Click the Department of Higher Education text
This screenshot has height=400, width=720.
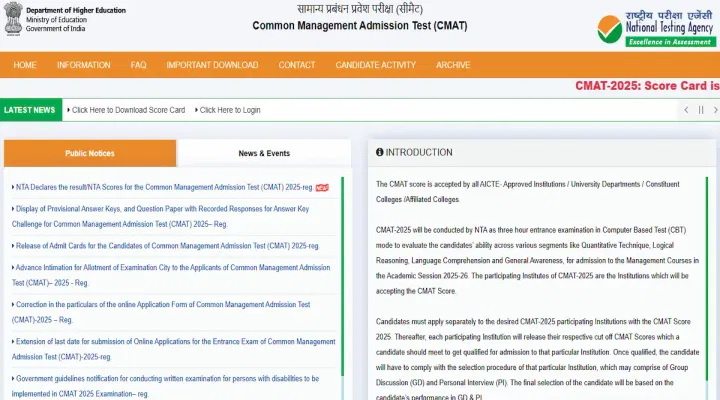pyautogui.click(x=76, y=10)
